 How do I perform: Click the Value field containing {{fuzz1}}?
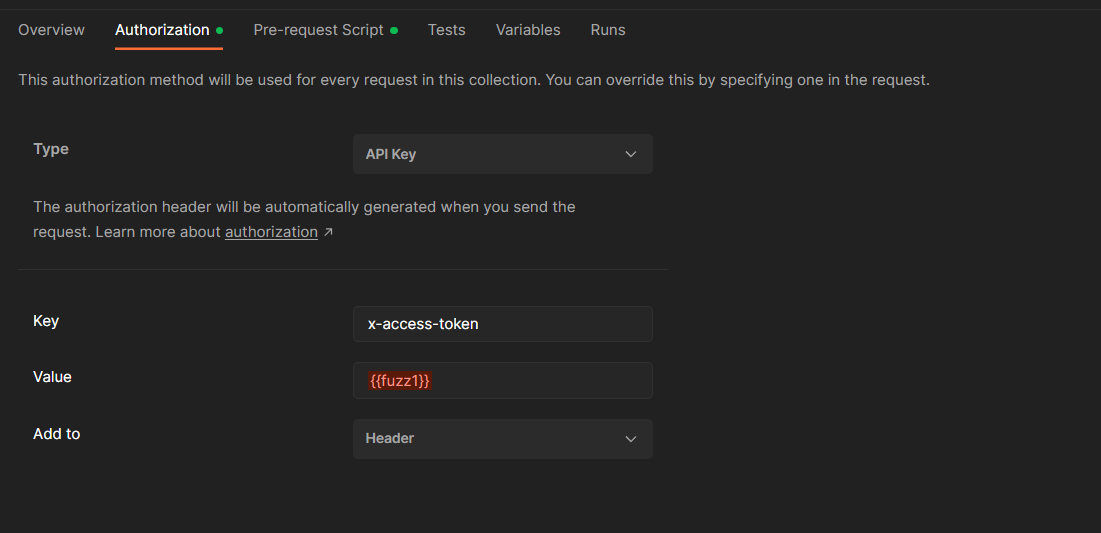click(x=503, y=381)
